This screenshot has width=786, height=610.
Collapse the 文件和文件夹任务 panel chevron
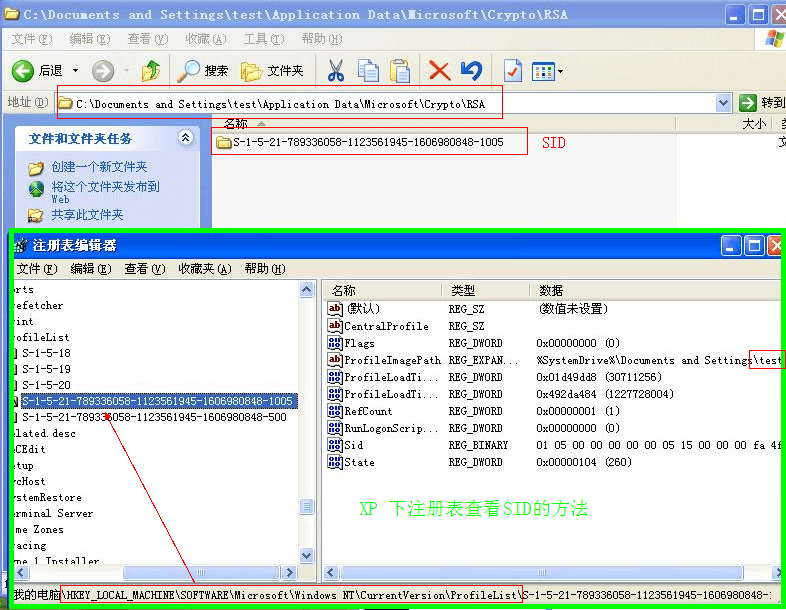[x=185, y=138]
